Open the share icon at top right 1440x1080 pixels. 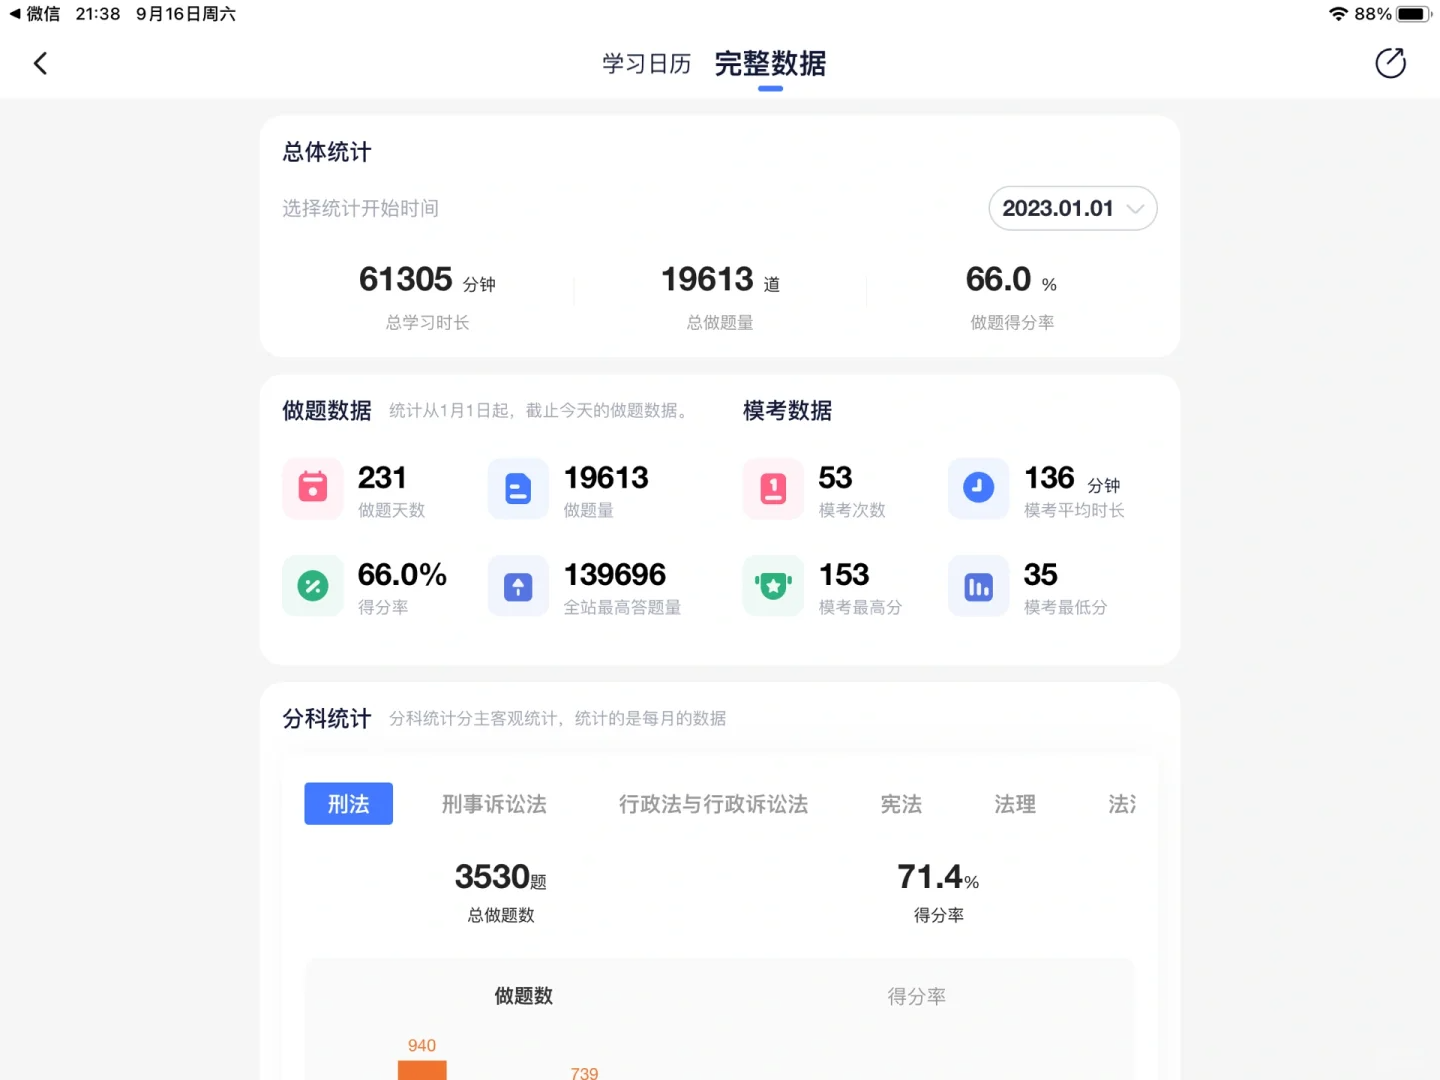pyautogui.click(x=1390, y=63)
